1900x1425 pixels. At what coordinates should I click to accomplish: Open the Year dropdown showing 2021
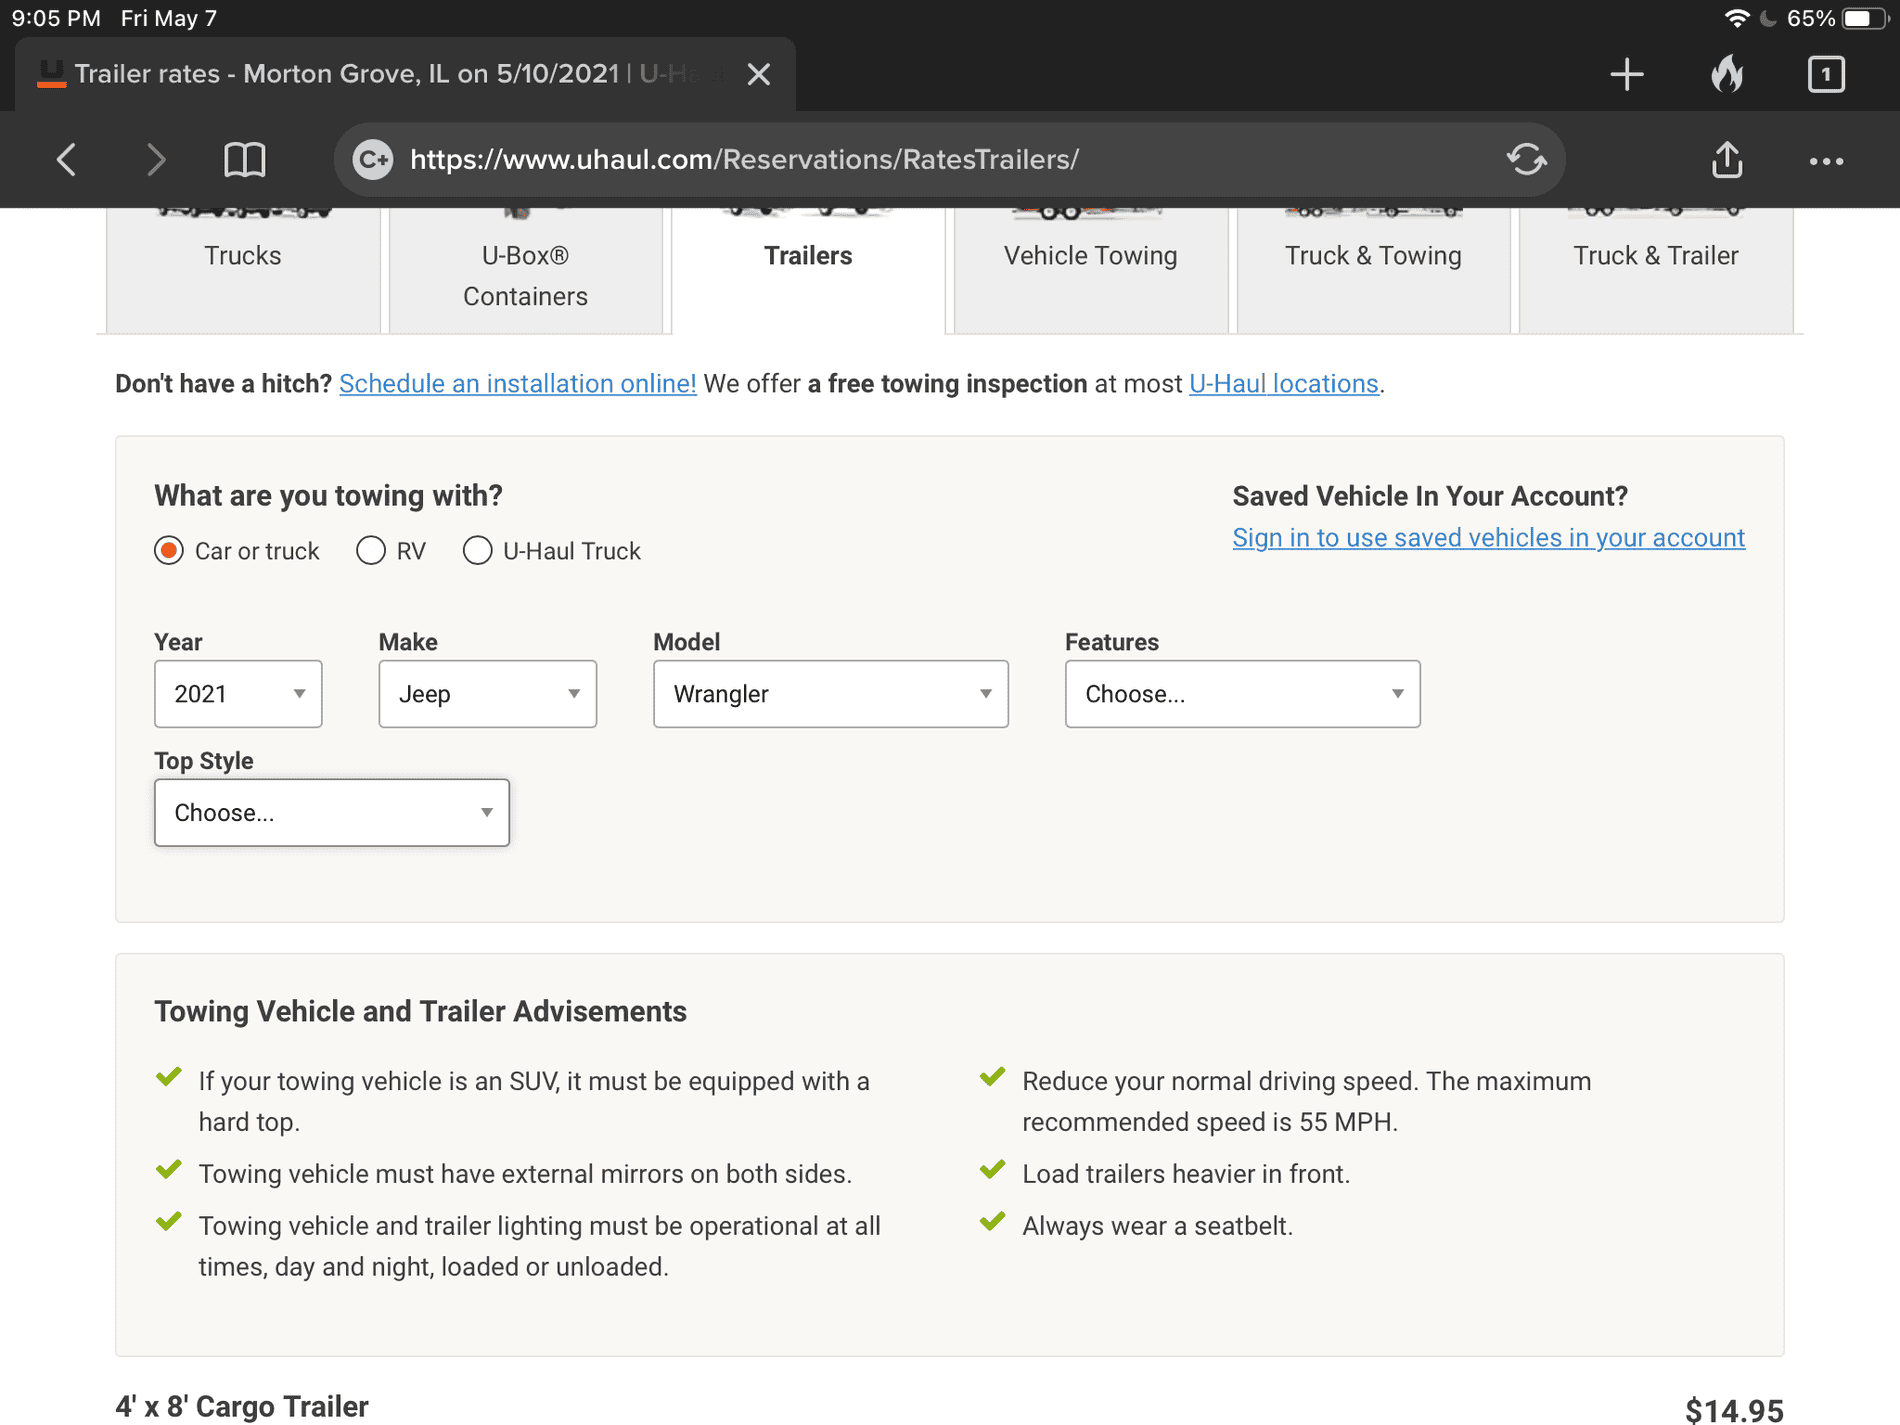coord(238,694)
